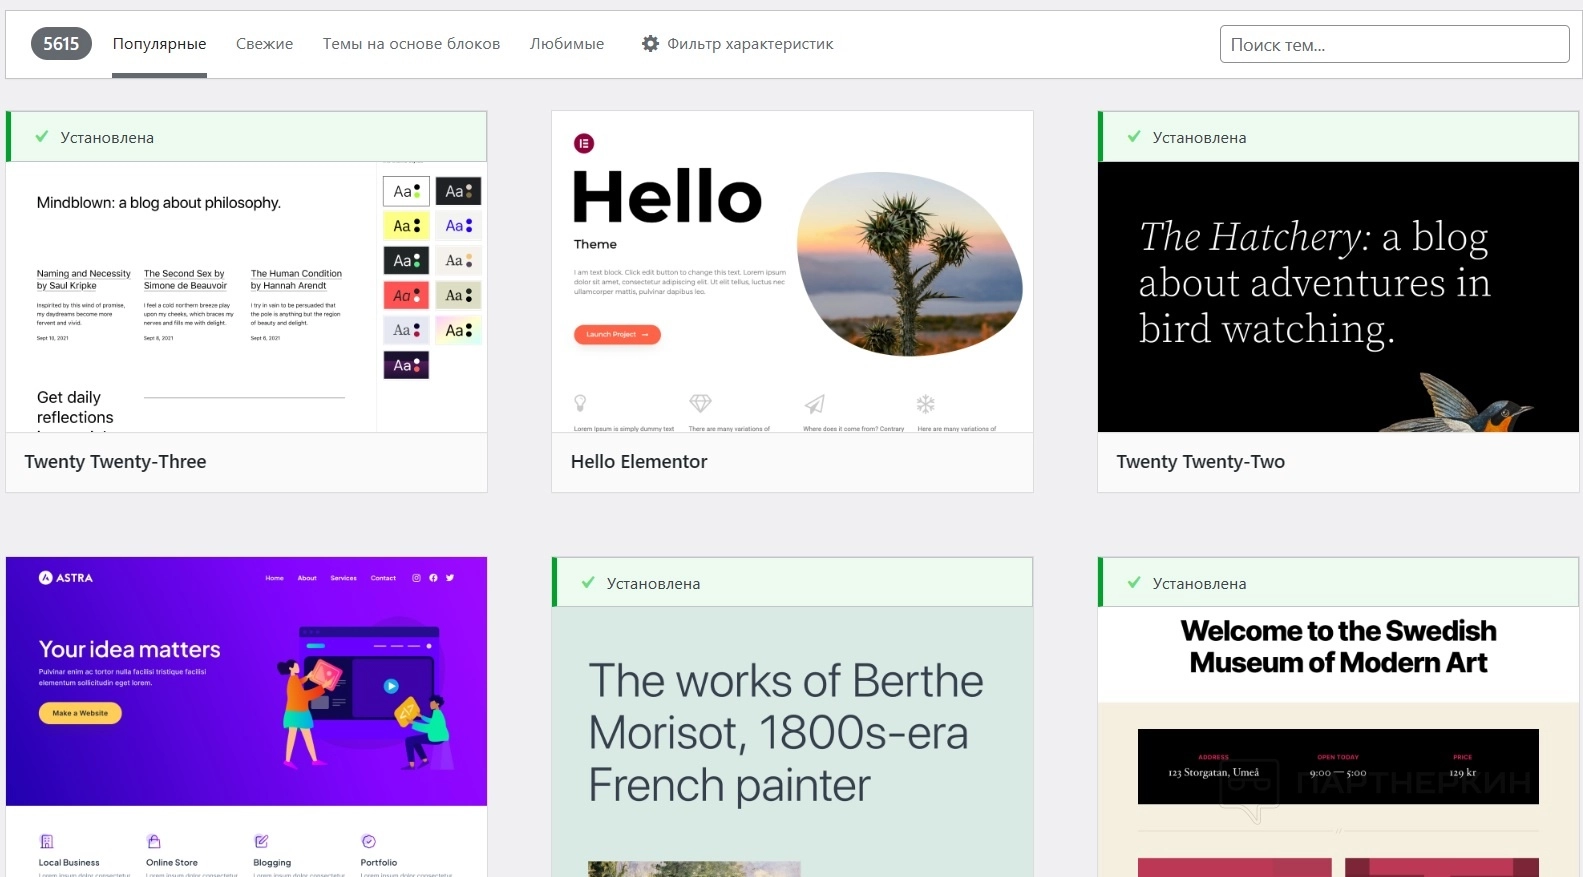The image size is (1583, 877).
Task: Click the snowflake icon in Hello Elementor preview
Action: pyautogui.click(x=926, y=404)
